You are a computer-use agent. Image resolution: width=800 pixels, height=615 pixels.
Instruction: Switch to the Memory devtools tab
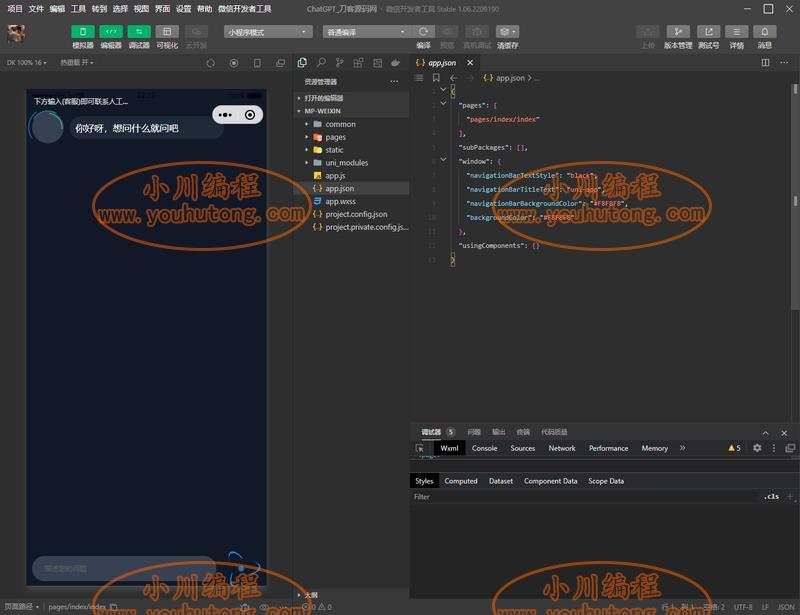tap(655, 448)
